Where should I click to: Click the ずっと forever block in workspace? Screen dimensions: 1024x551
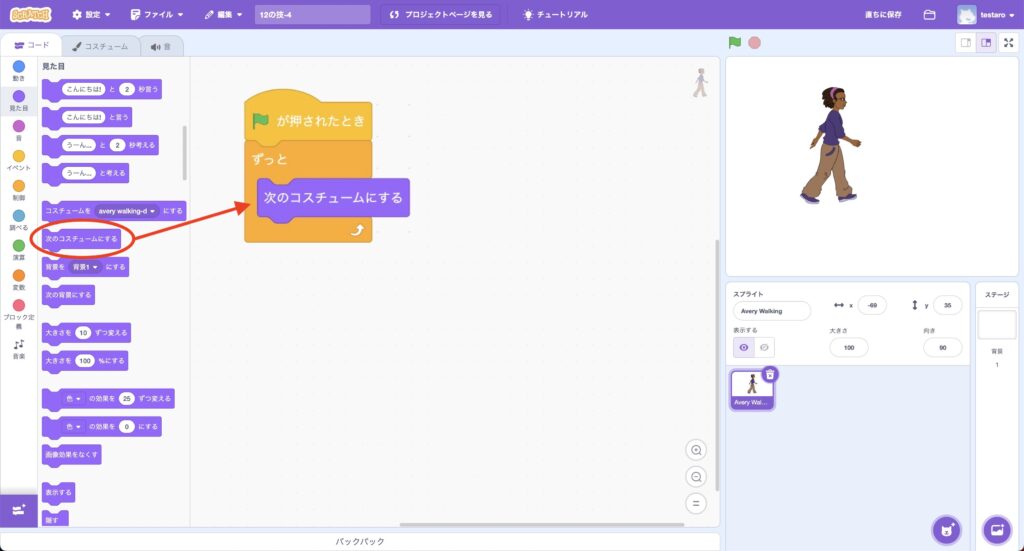[x=269, y=159]
